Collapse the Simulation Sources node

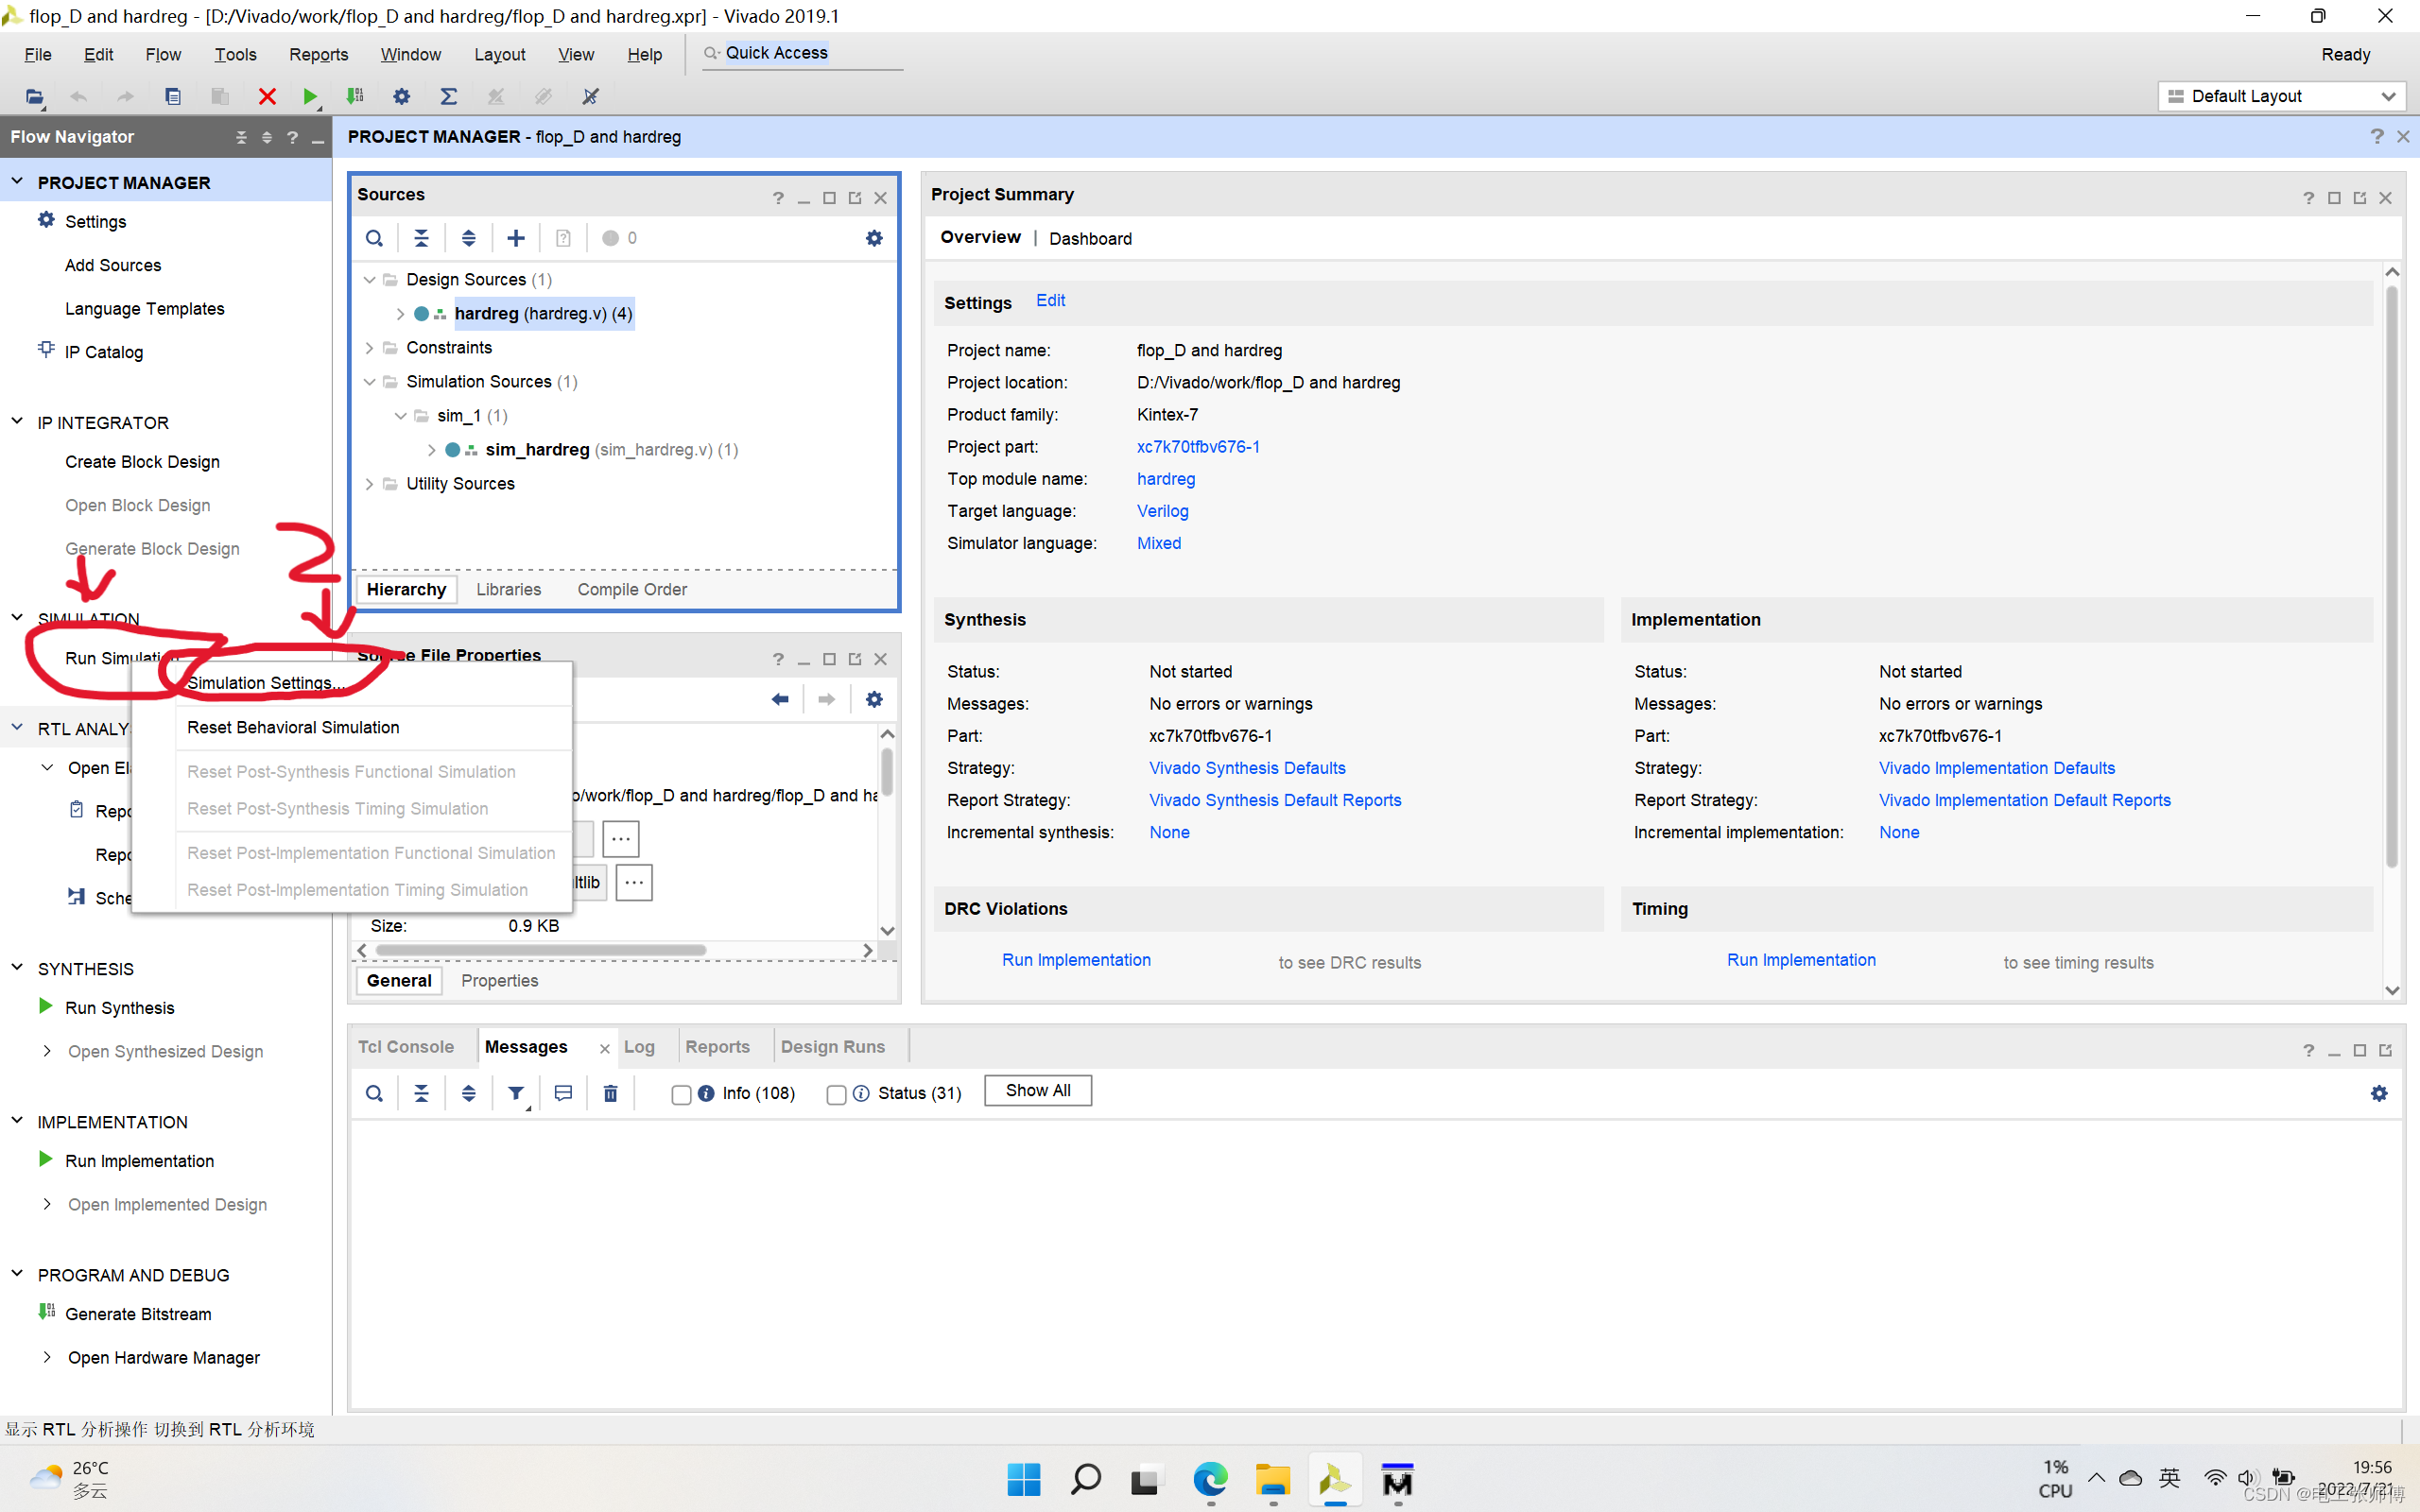369,381
